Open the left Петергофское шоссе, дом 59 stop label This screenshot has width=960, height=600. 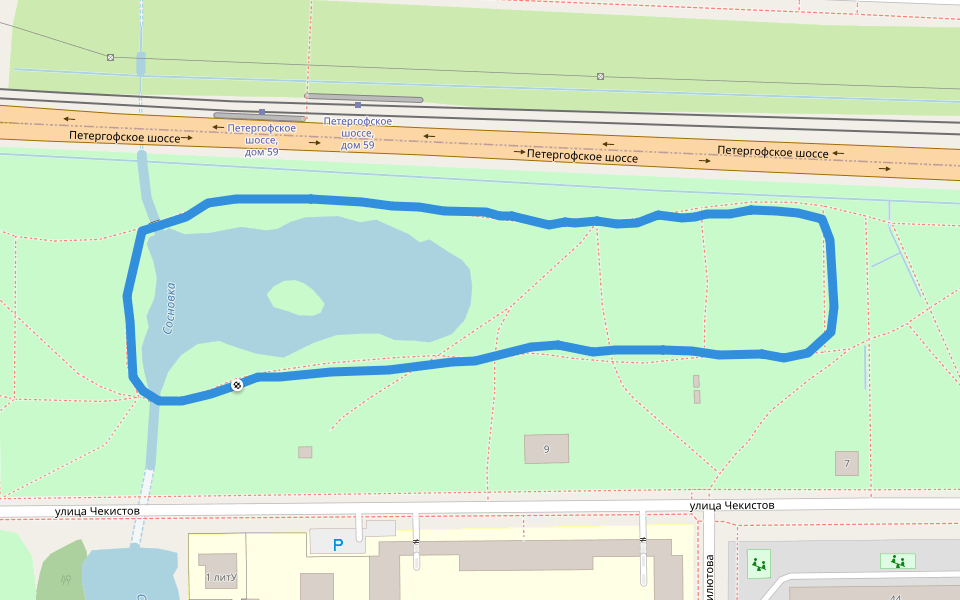(x=262, y=140)
